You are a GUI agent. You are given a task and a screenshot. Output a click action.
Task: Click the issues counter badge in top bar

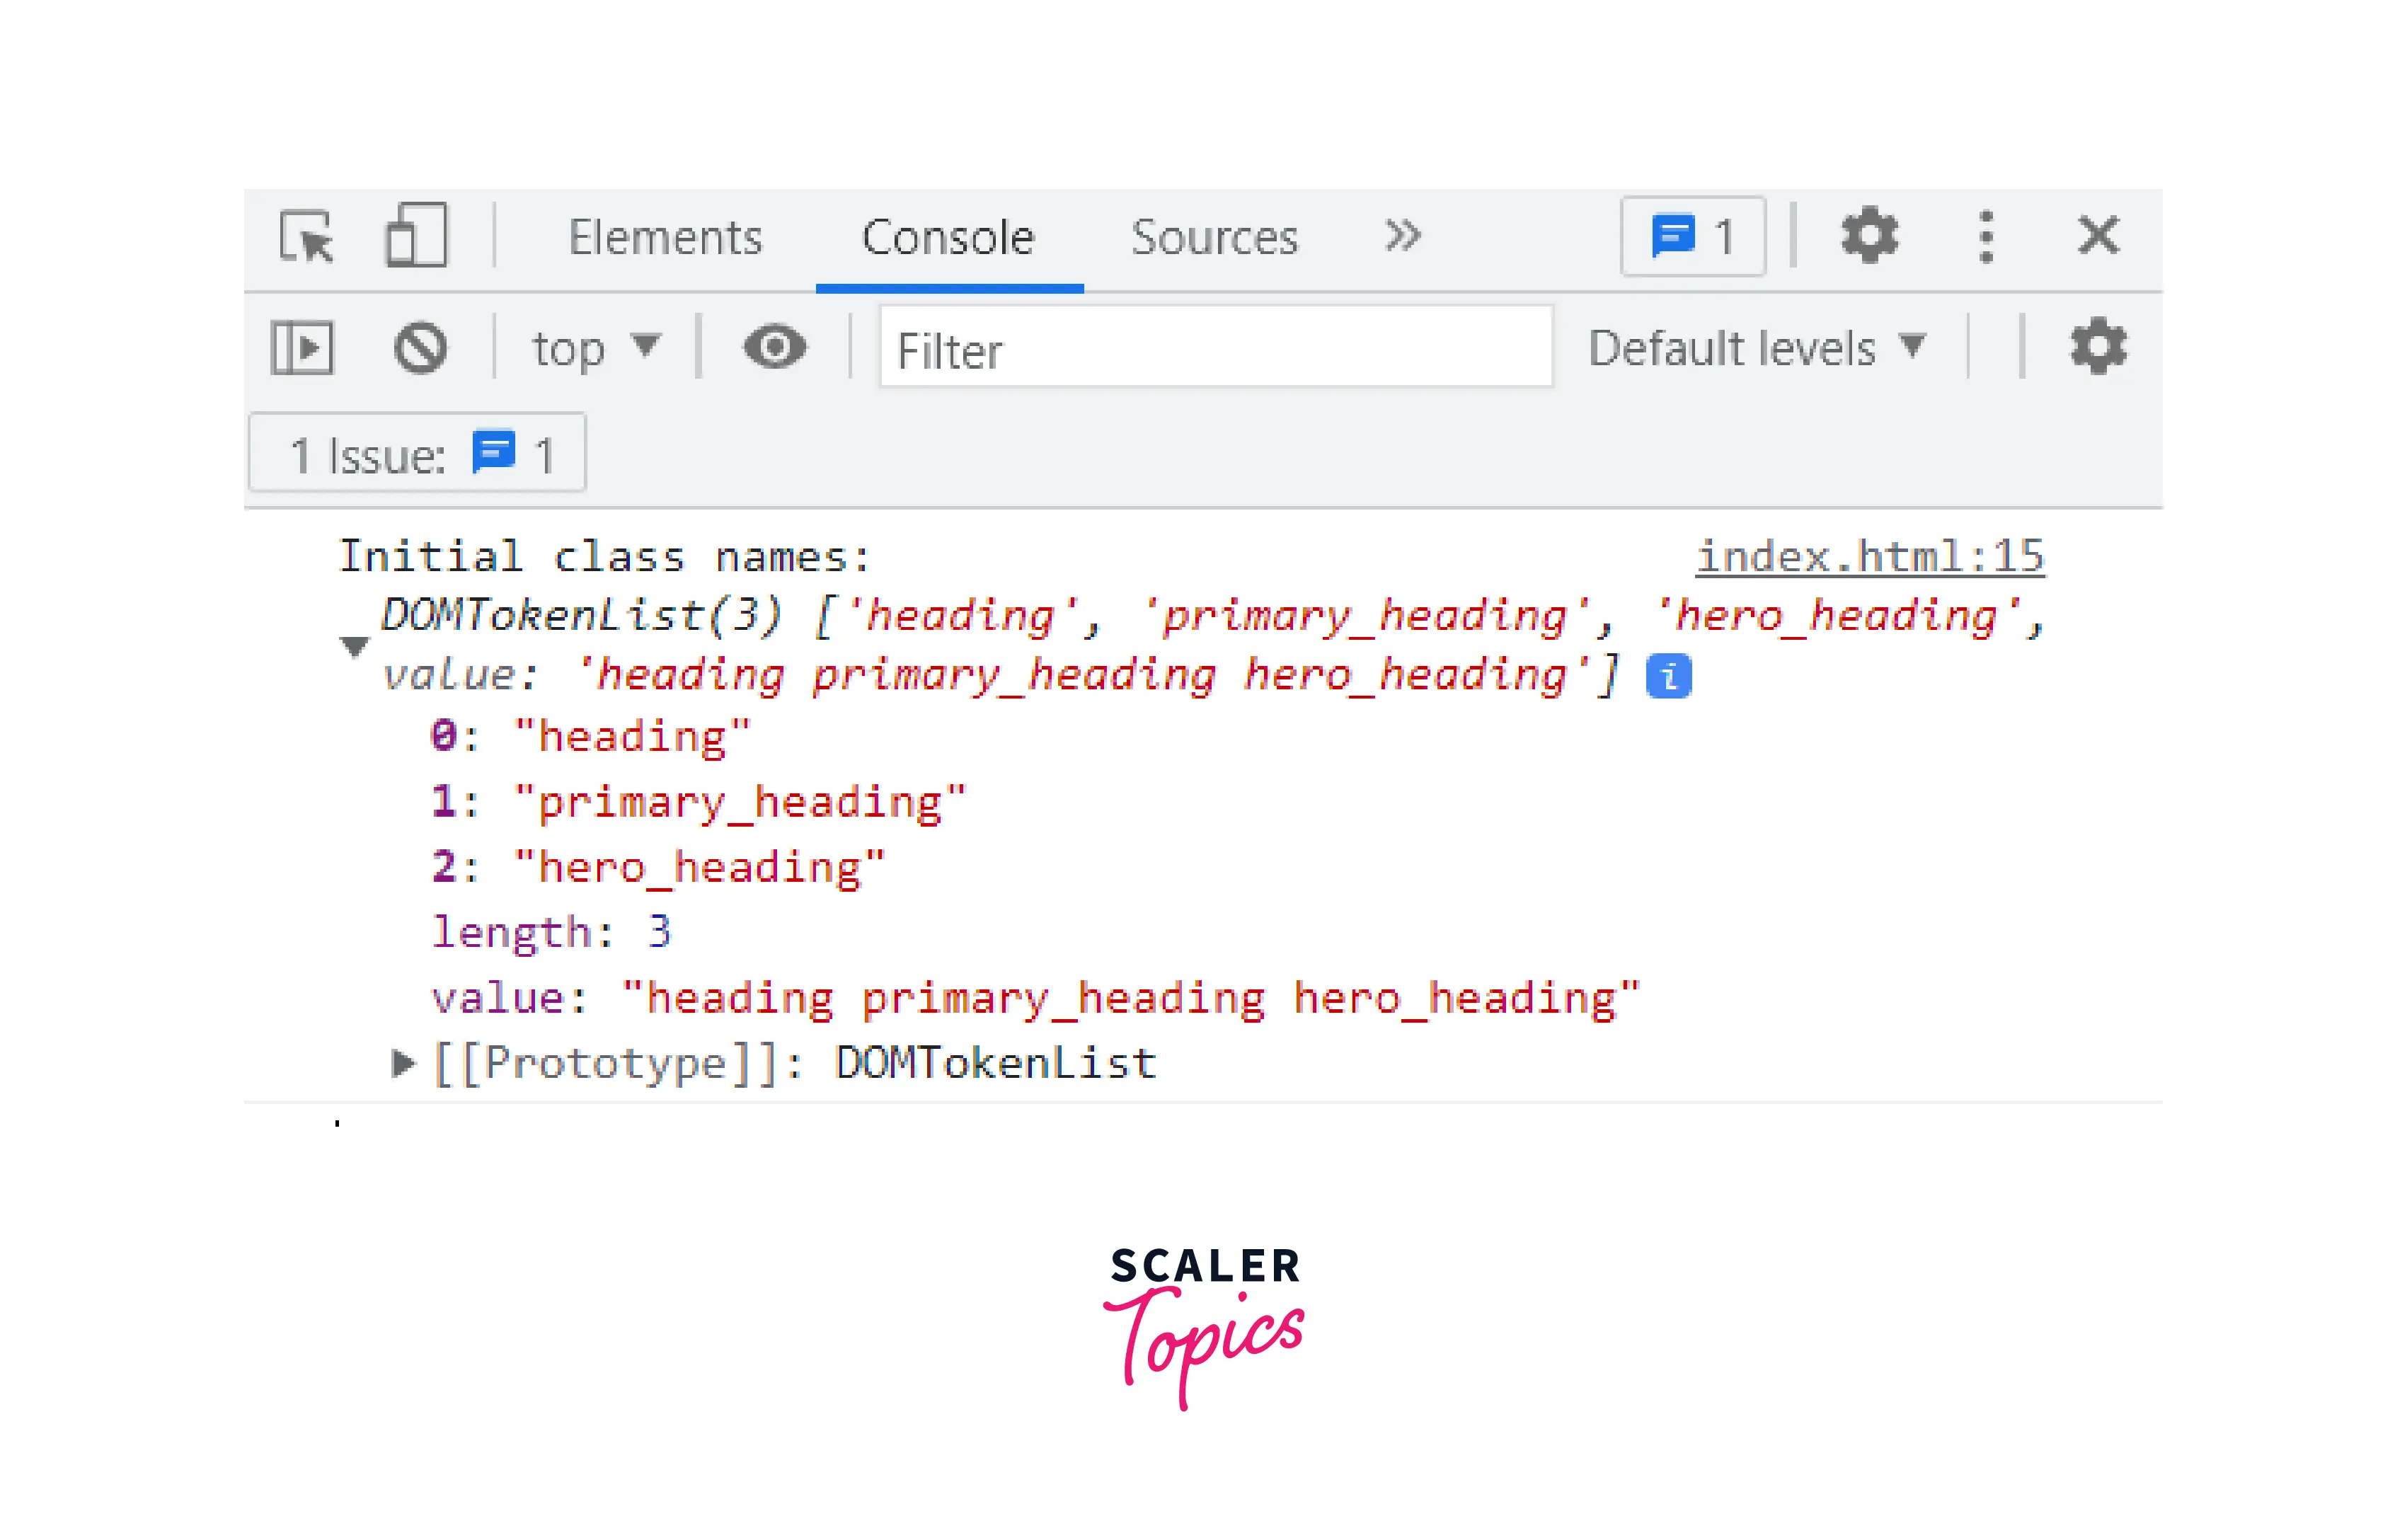pos(1692,237)
